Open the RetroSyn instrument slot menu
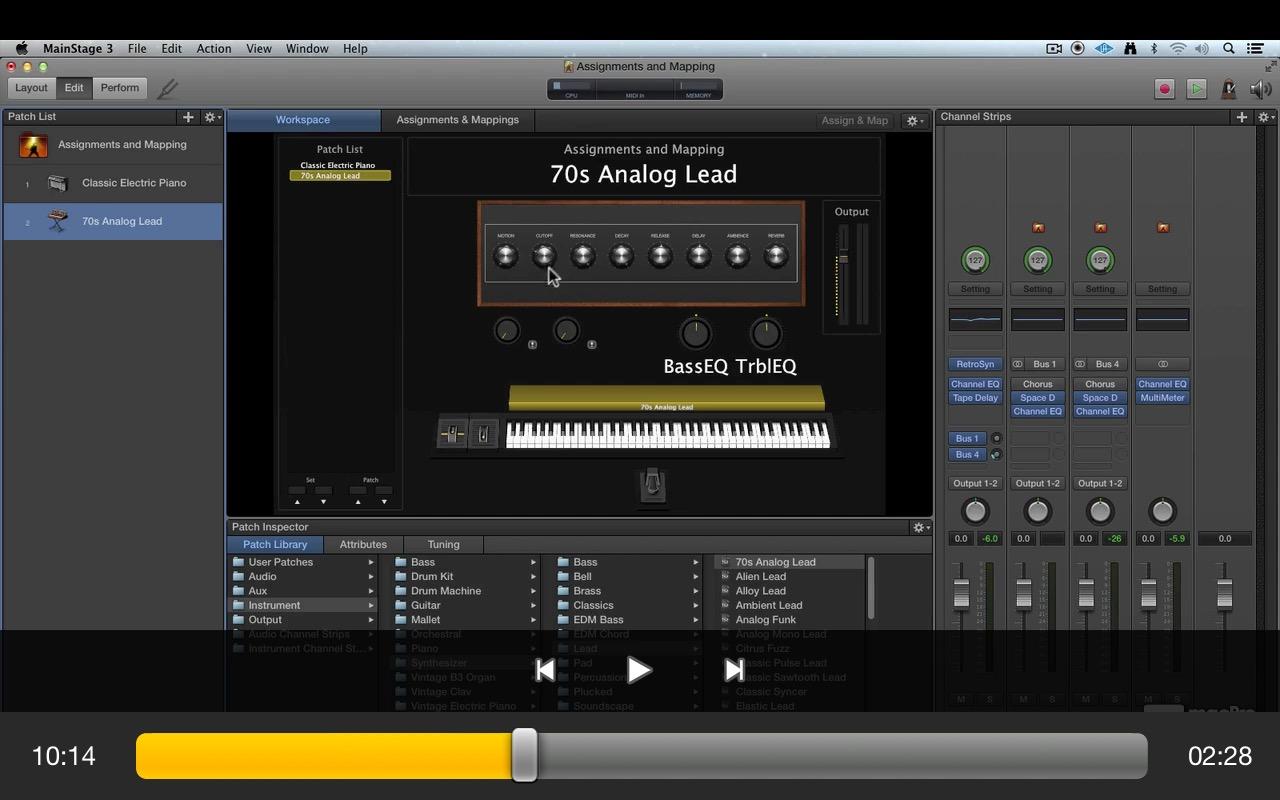 (975, 364)
